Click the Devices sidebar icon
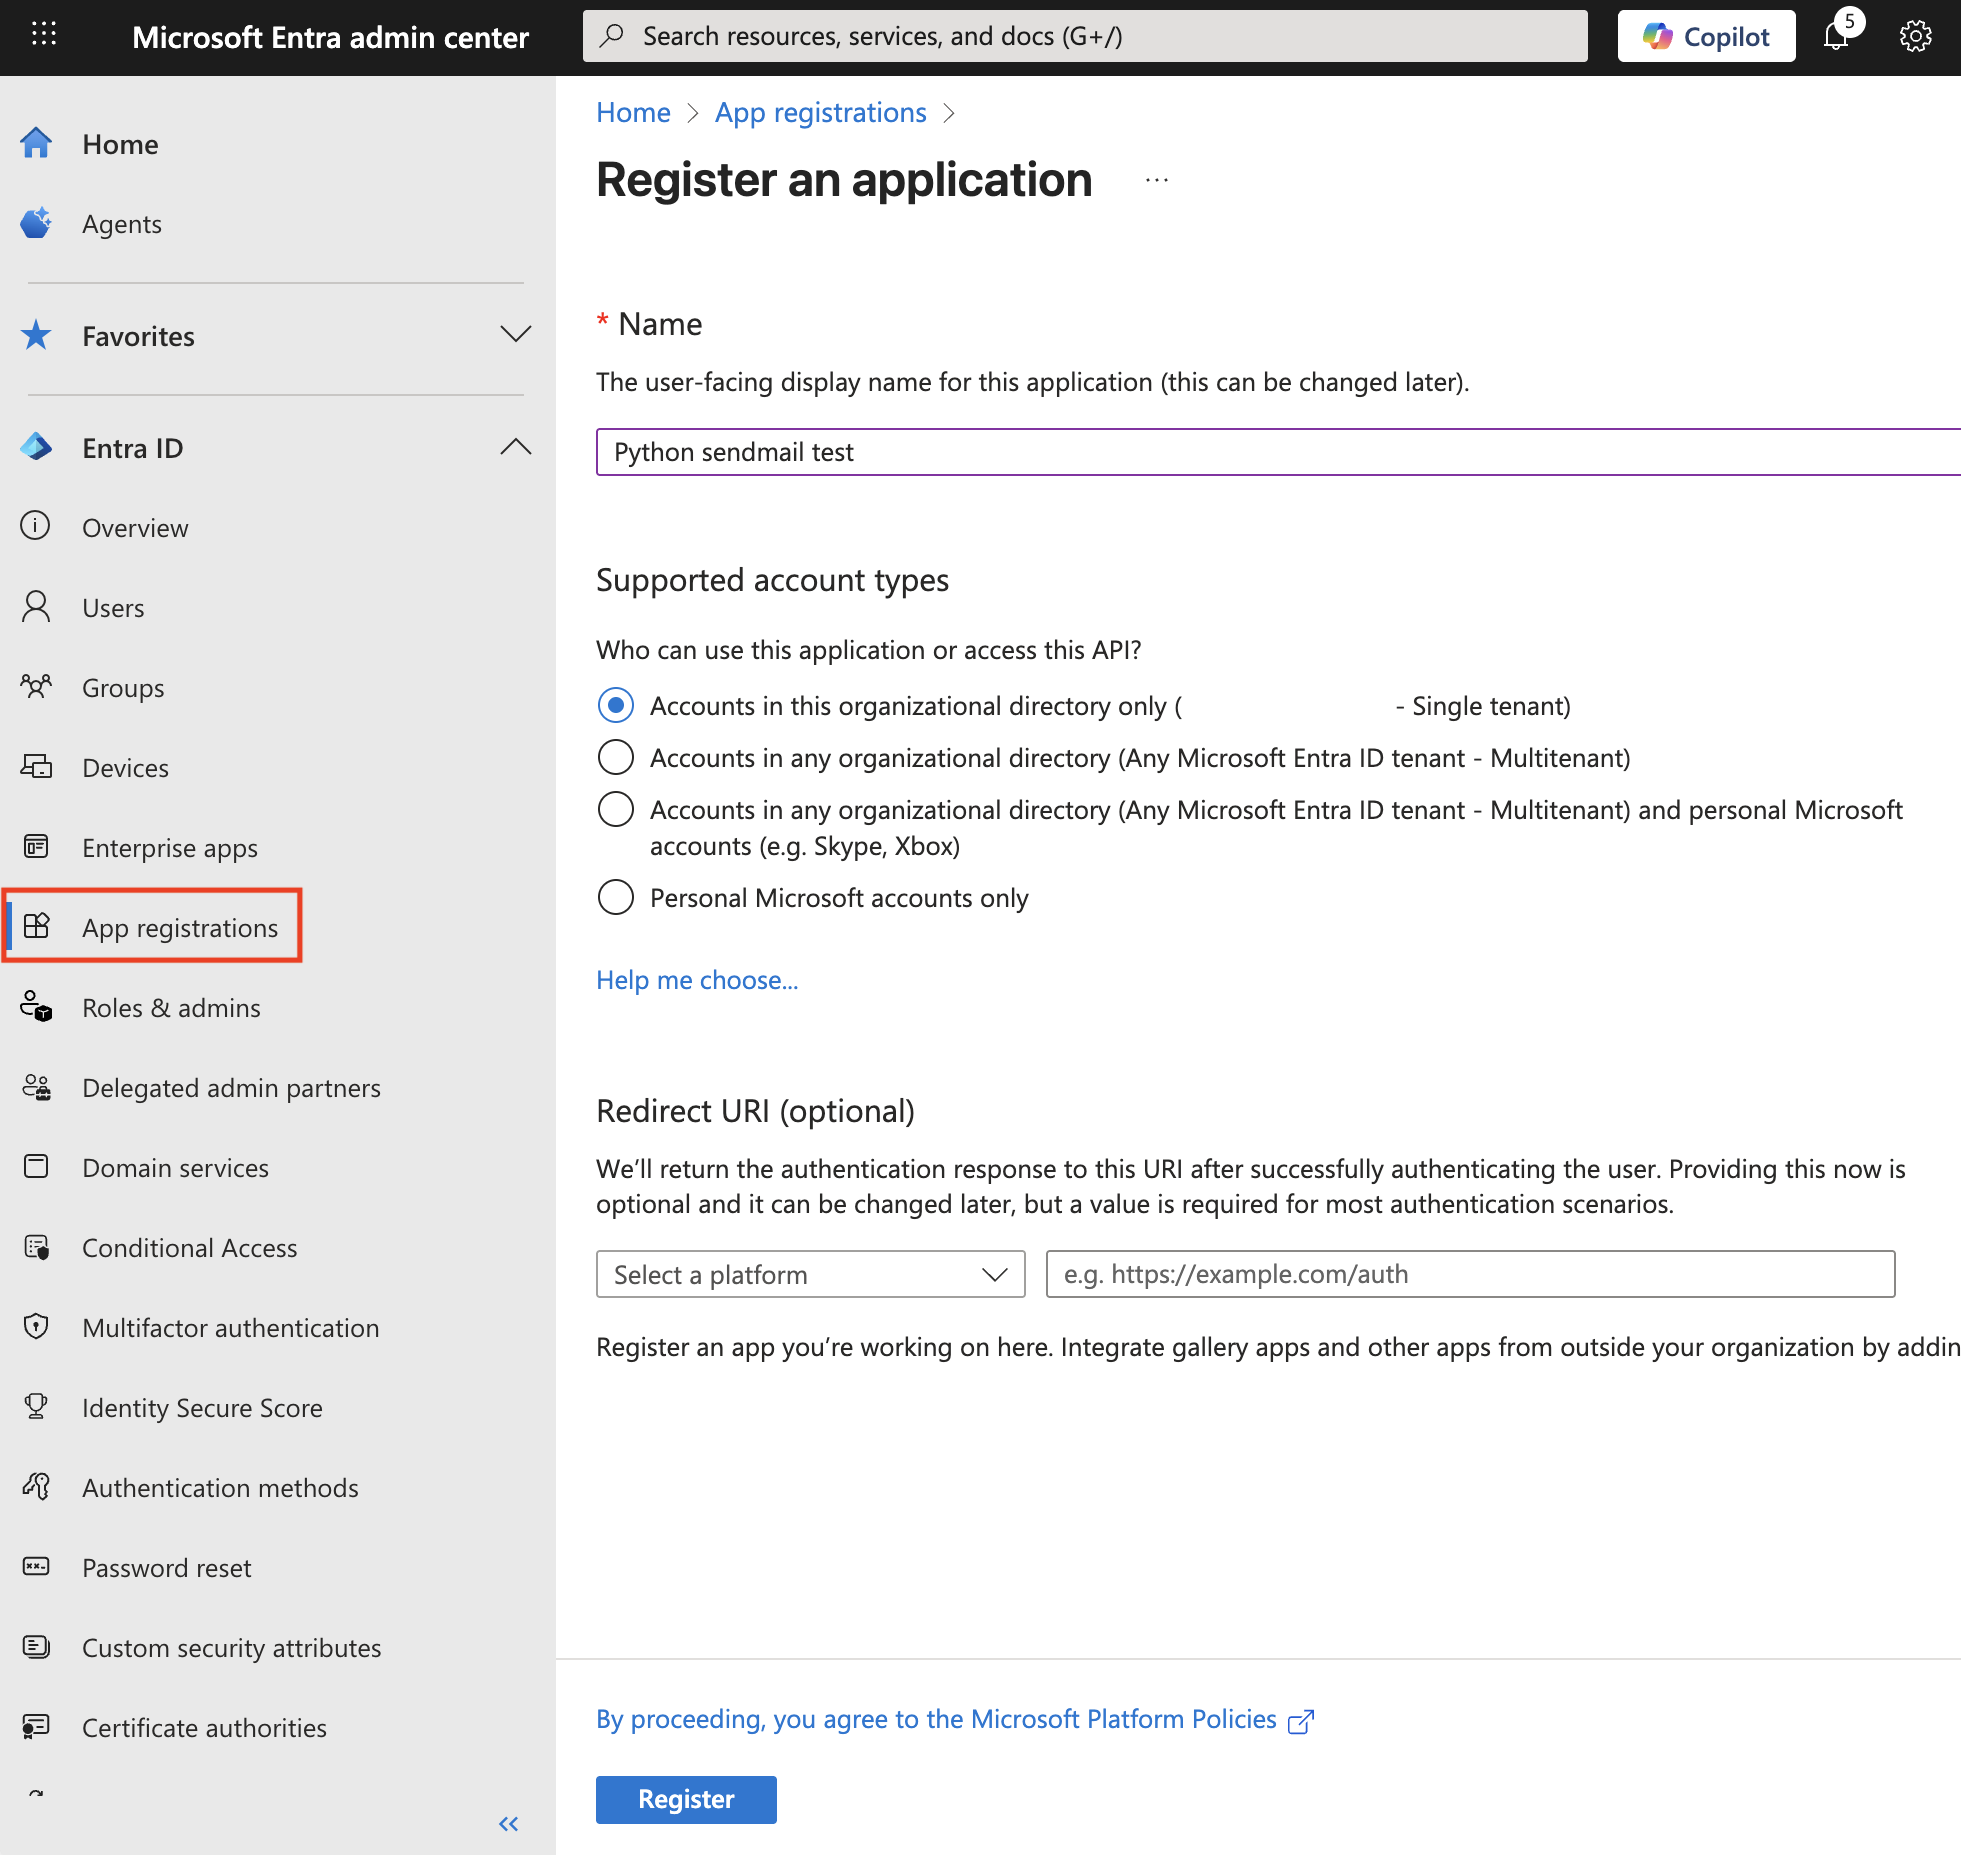Image resolution: width=1961 pixels, height=1855 pixels. [37, 767]
